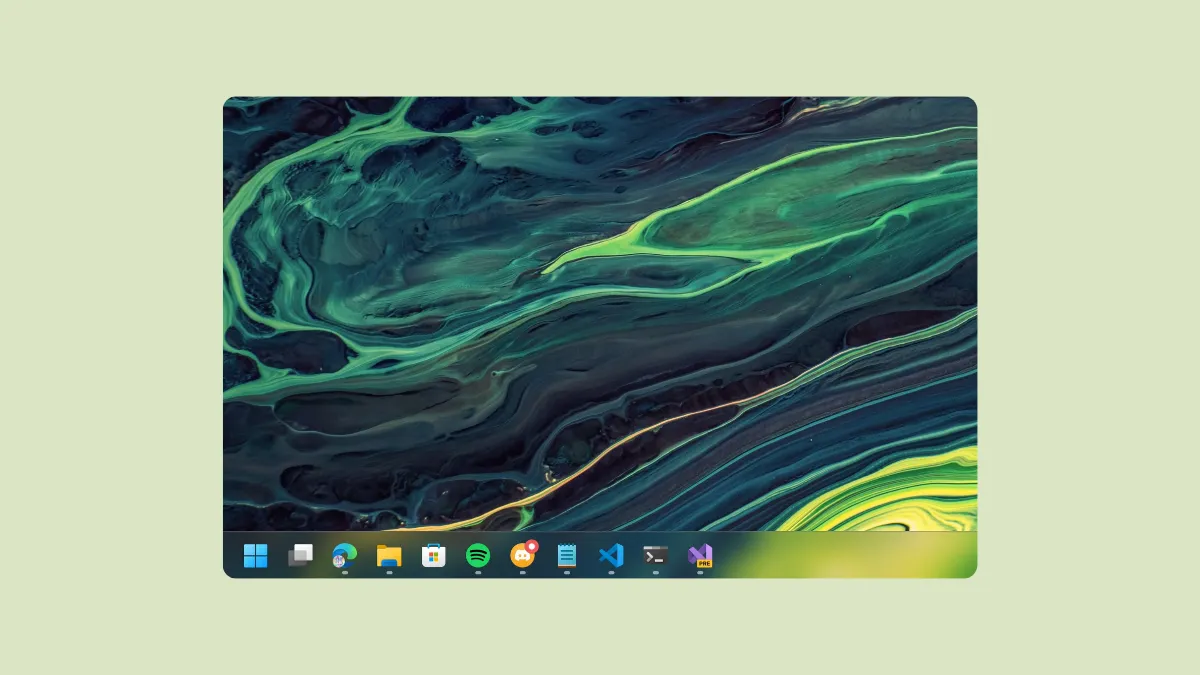1200x675 pixels.
Task: Open Windows Terminal
Action: (653, 555)
